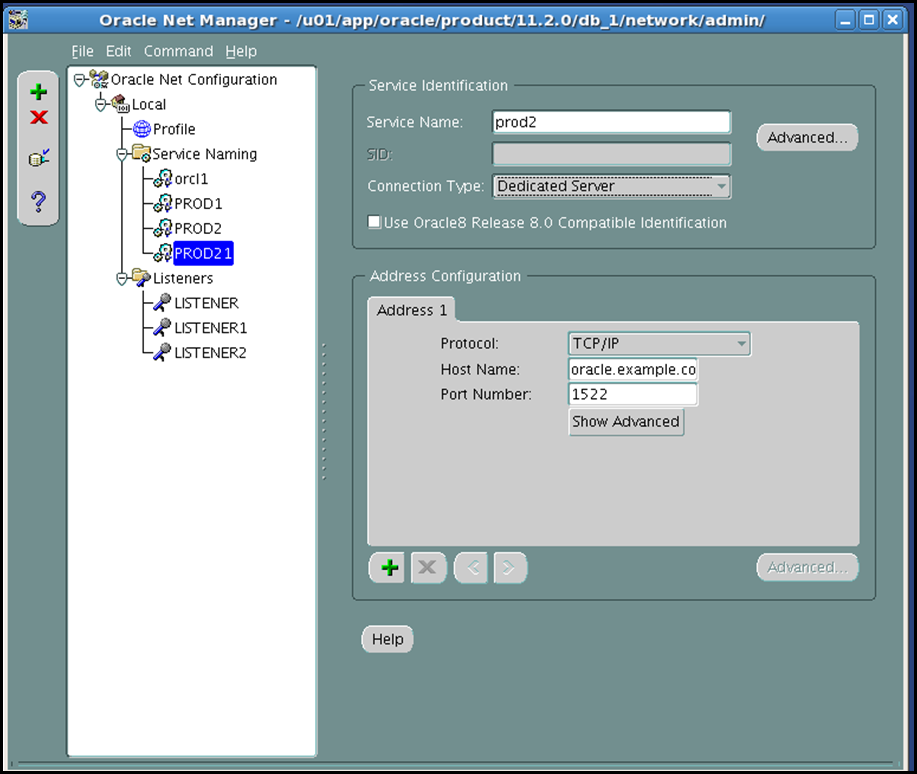Click the Host Name field

click(x=633, y=370)
